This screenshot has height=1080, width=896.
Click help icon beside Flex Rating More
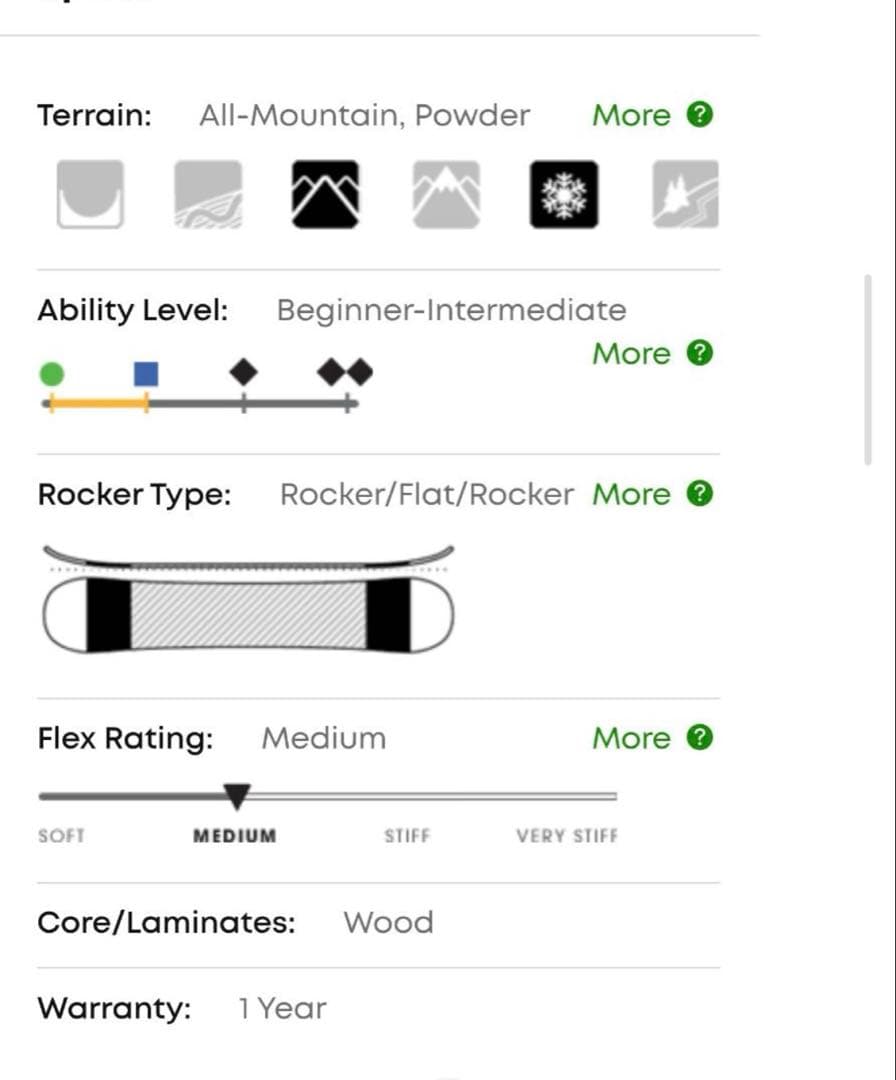(700, 738)
